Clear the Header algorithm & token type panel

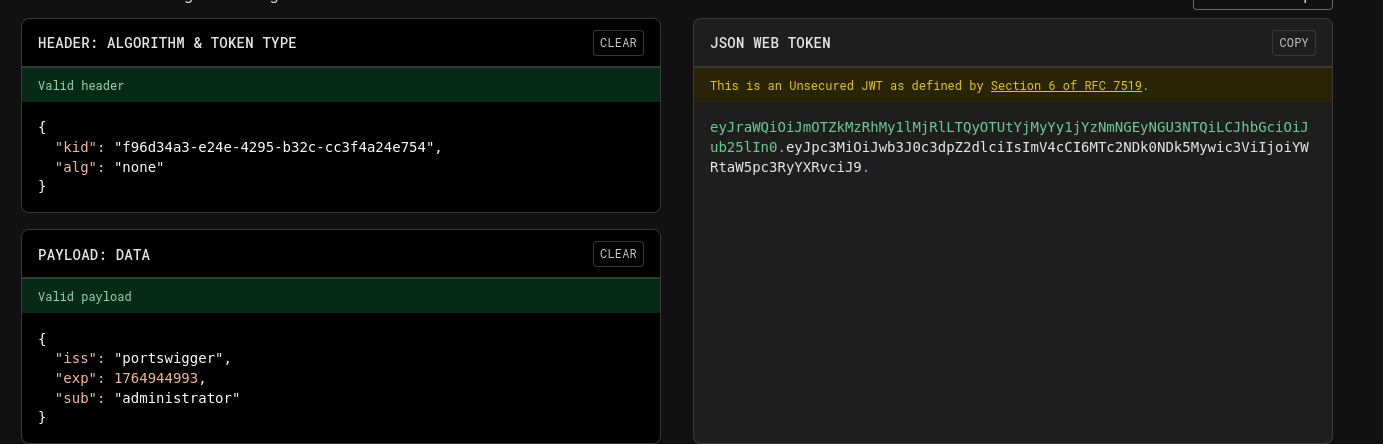617,43
